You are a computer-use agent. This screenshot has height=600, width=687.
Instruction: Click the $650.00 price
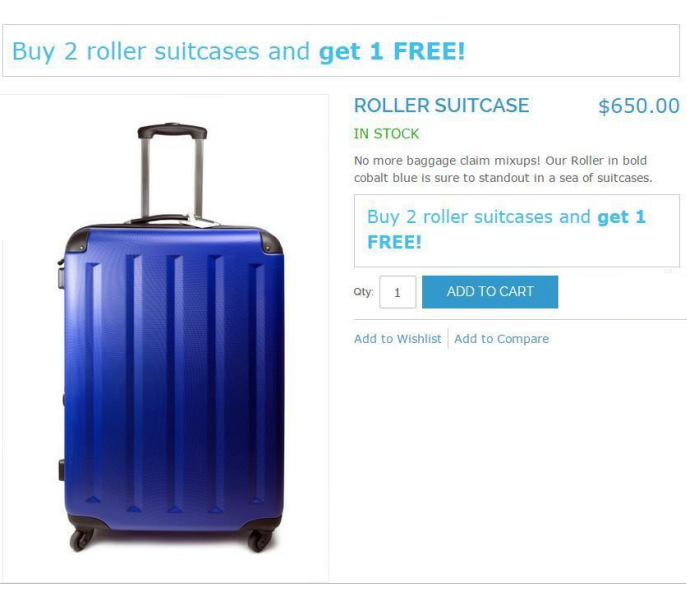638,106
